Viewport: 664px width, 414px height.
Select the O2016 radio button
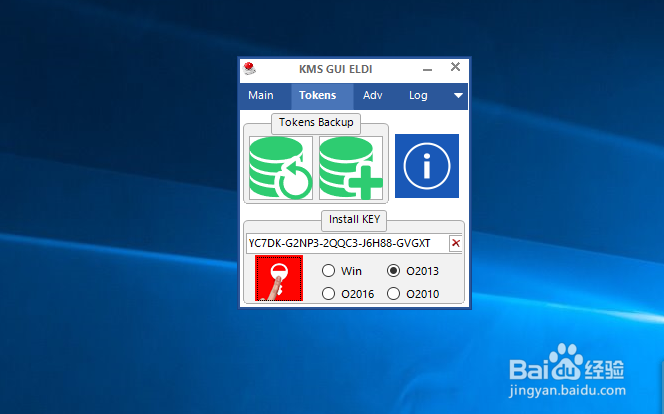[328, 293]
